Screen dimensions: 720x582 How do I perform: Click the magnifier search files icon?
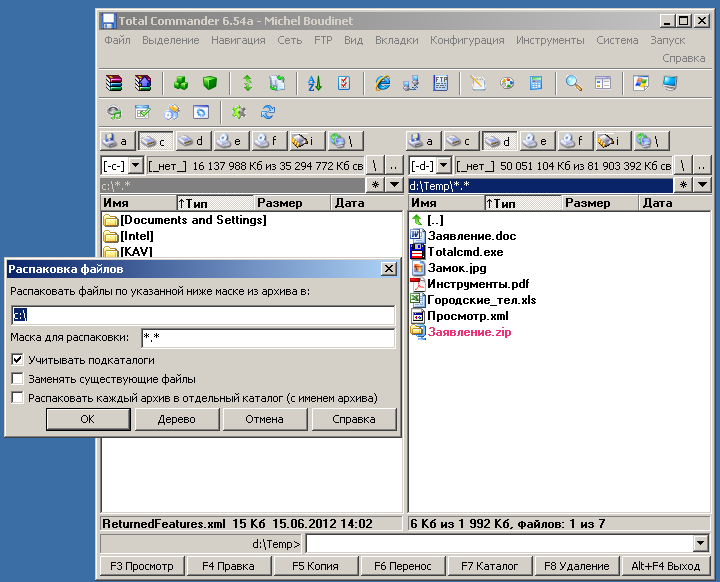click(574, 83)
